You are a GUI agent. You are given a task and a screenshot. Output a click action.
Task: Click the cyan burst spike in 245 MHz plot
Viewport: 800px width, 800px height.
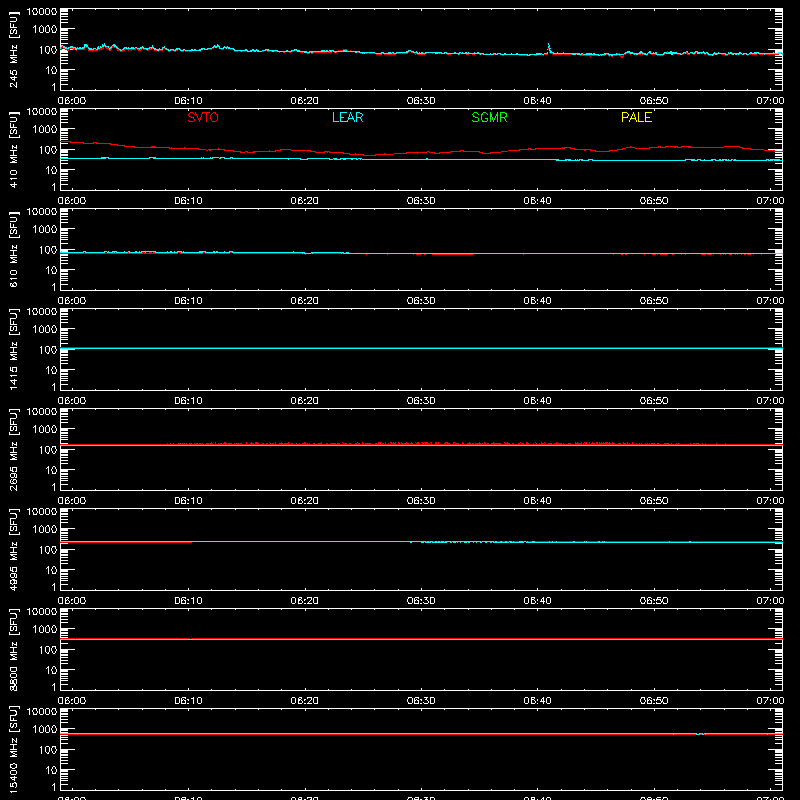[x=549, y=48]
